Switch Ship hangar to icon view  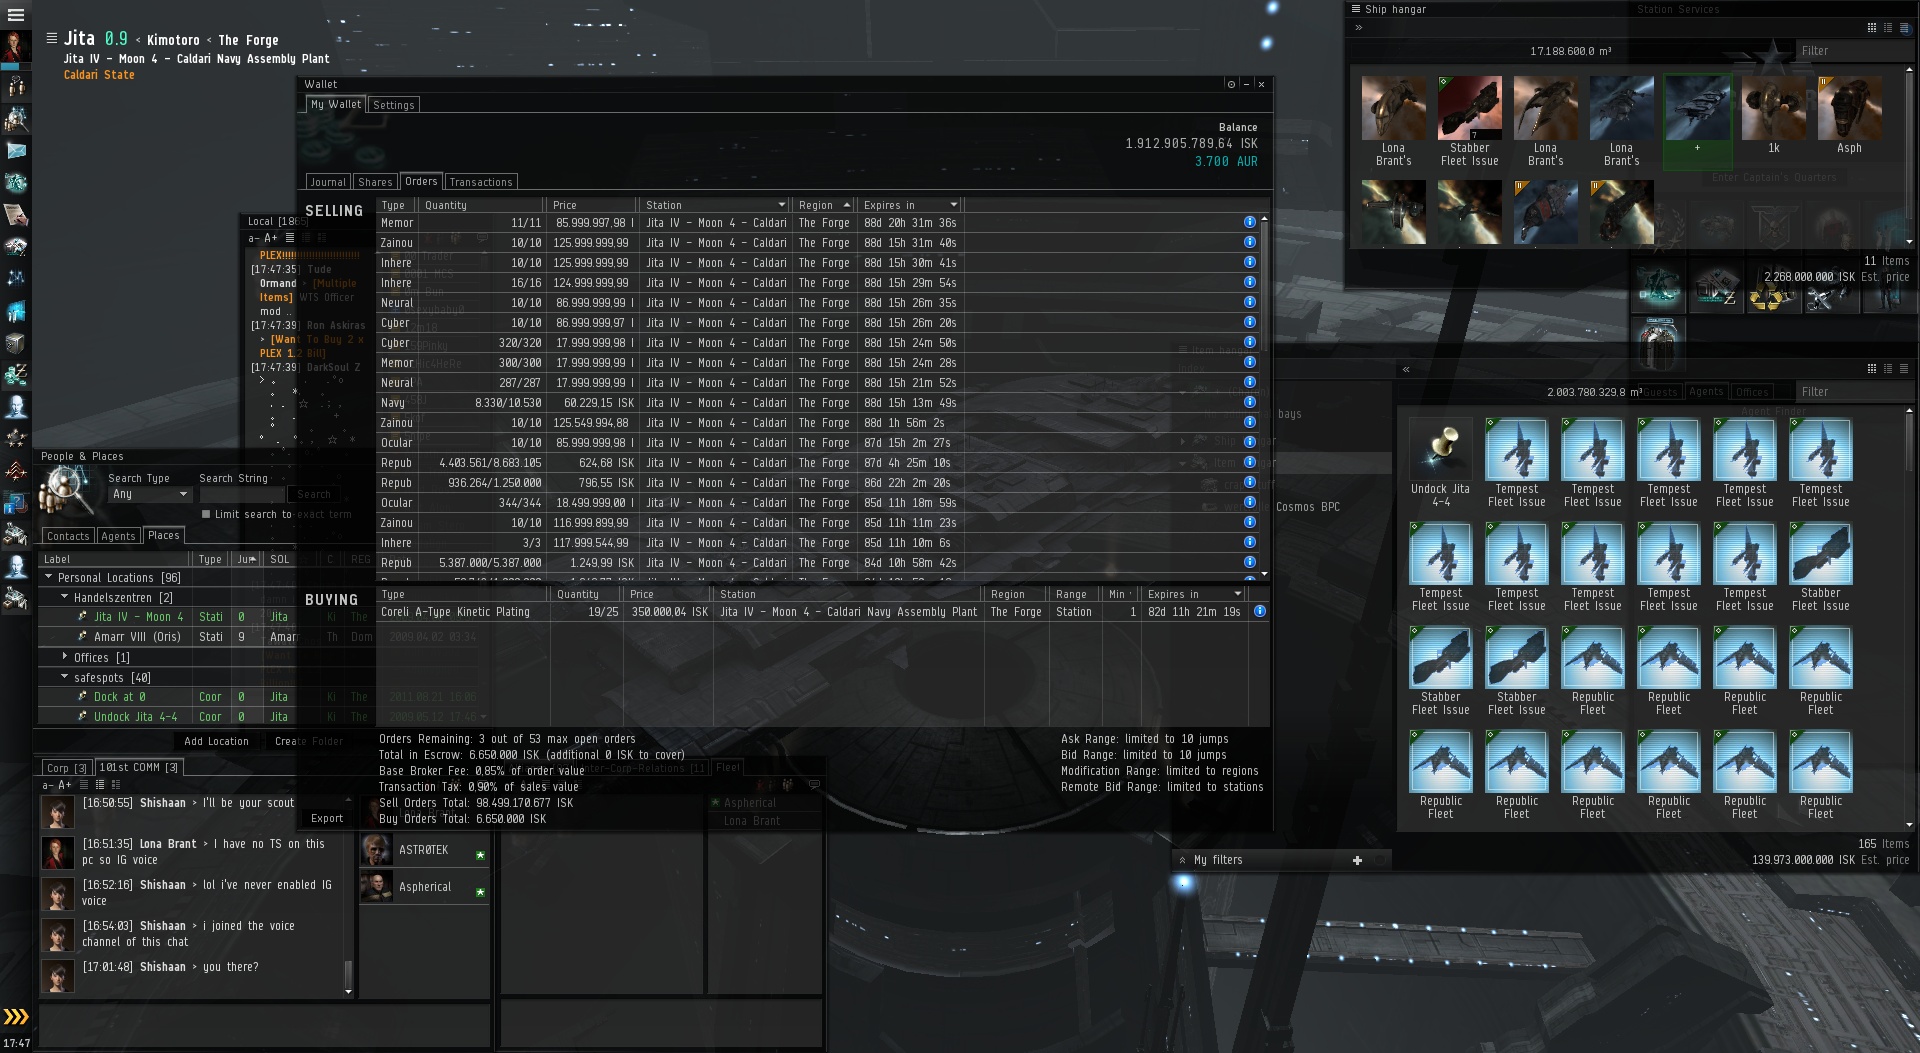click(1872, 27)
